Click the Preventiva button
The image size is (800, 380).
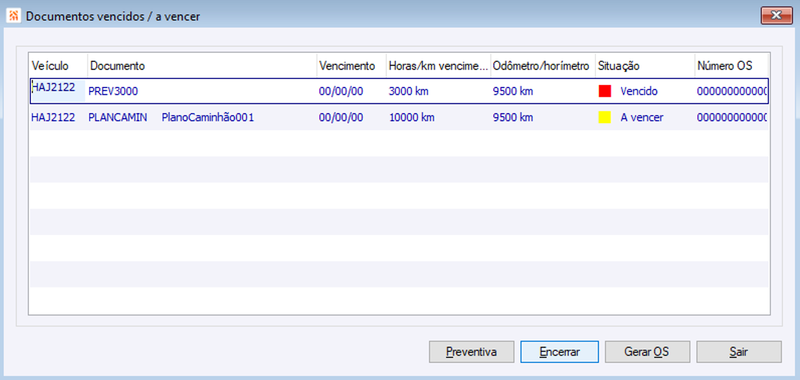471,352
